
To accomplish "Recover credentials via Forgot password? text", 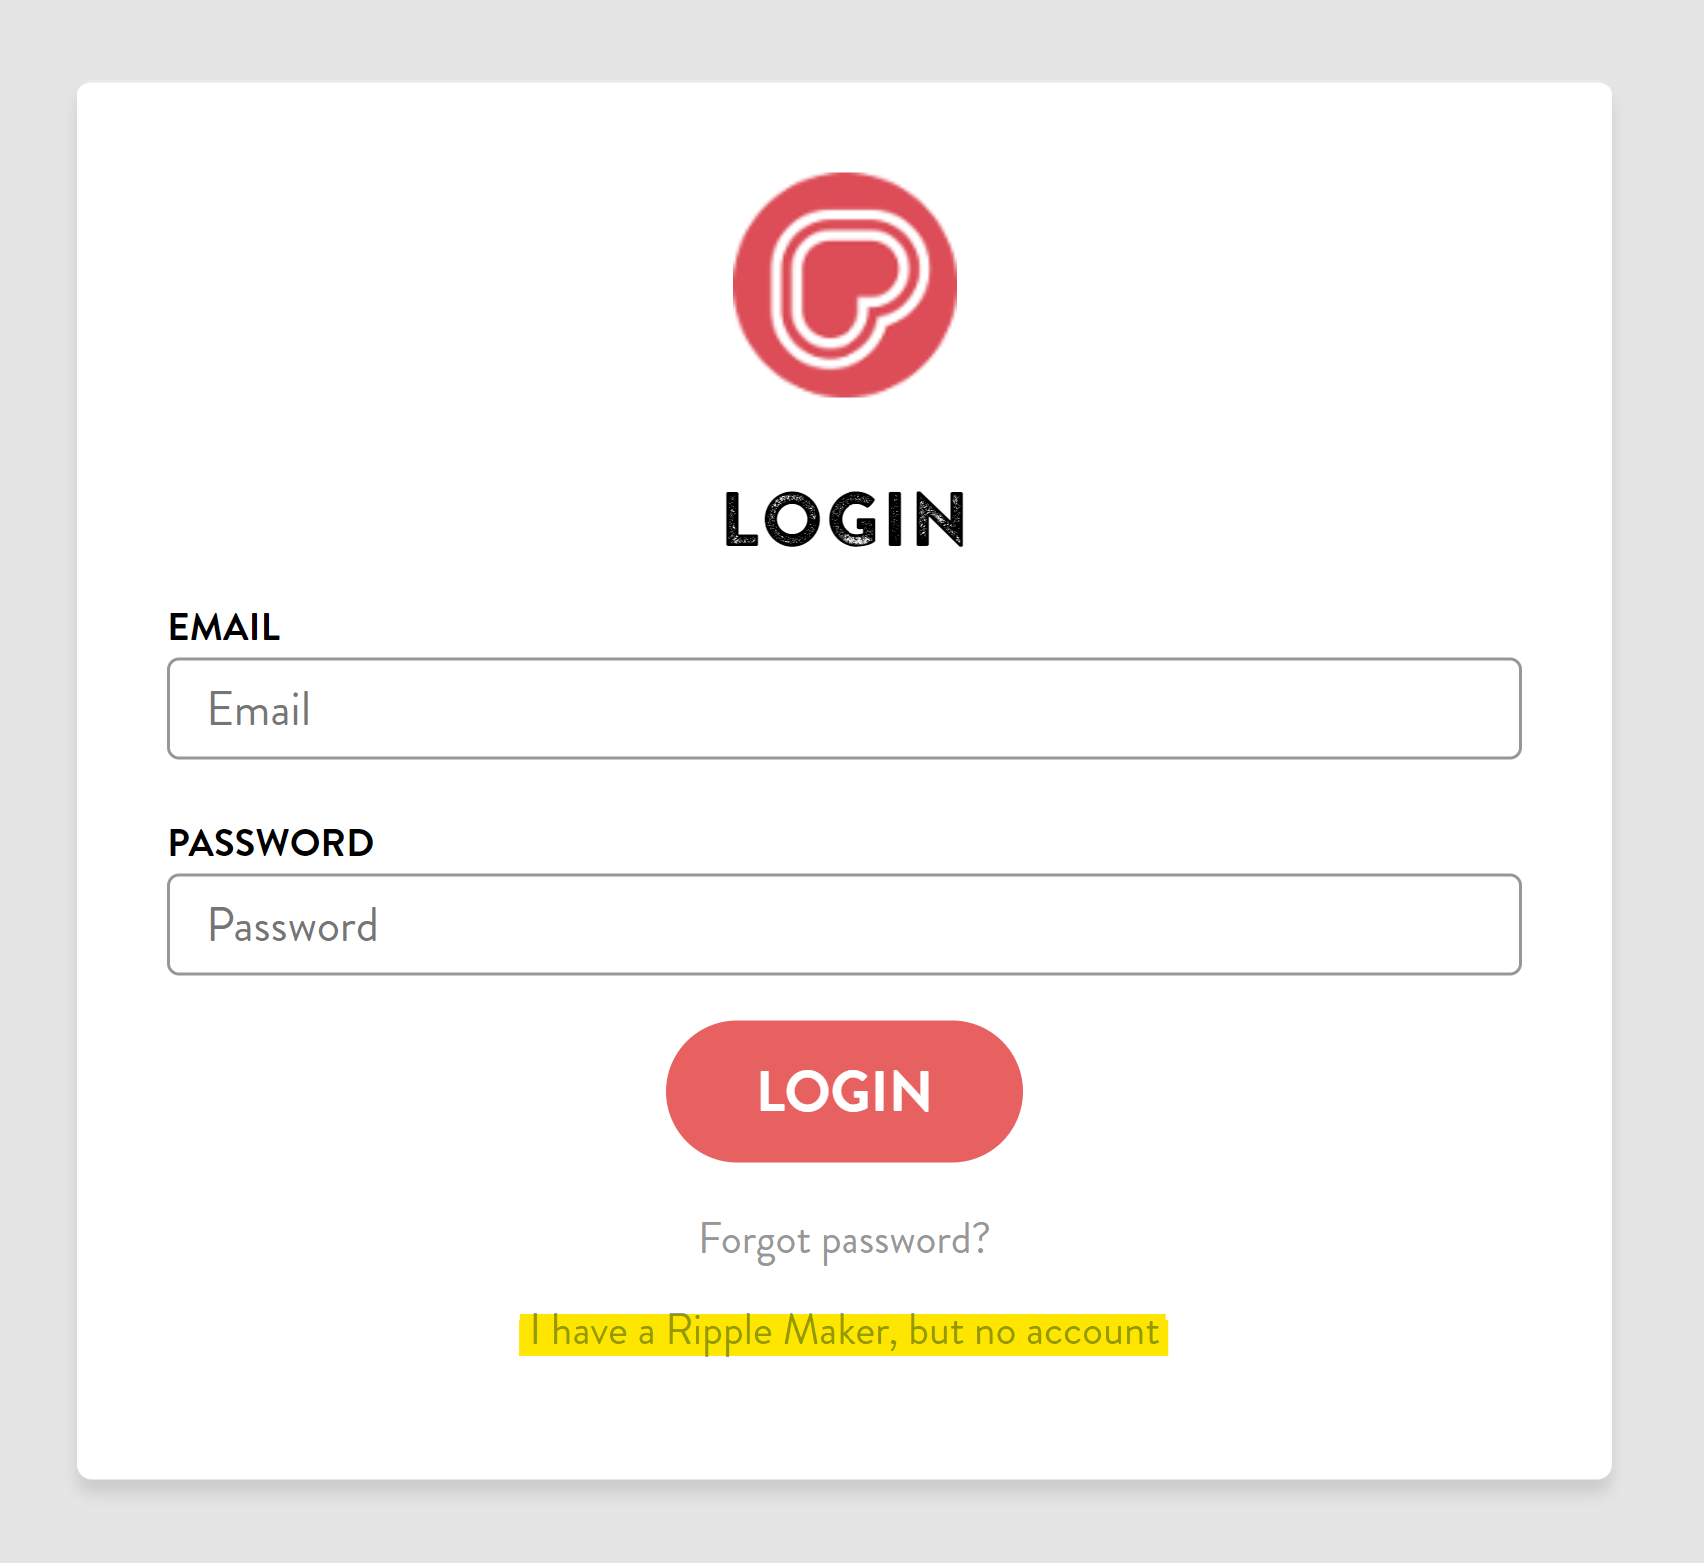I will click(x=844, y=1240).
